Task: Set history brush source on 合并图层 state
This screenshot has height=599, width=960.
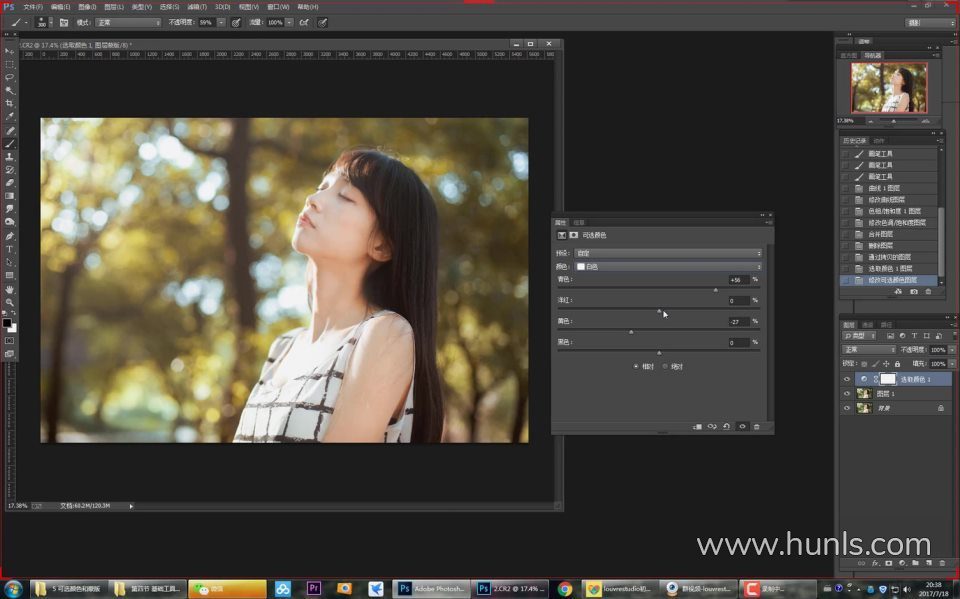Action: [846, 234]
